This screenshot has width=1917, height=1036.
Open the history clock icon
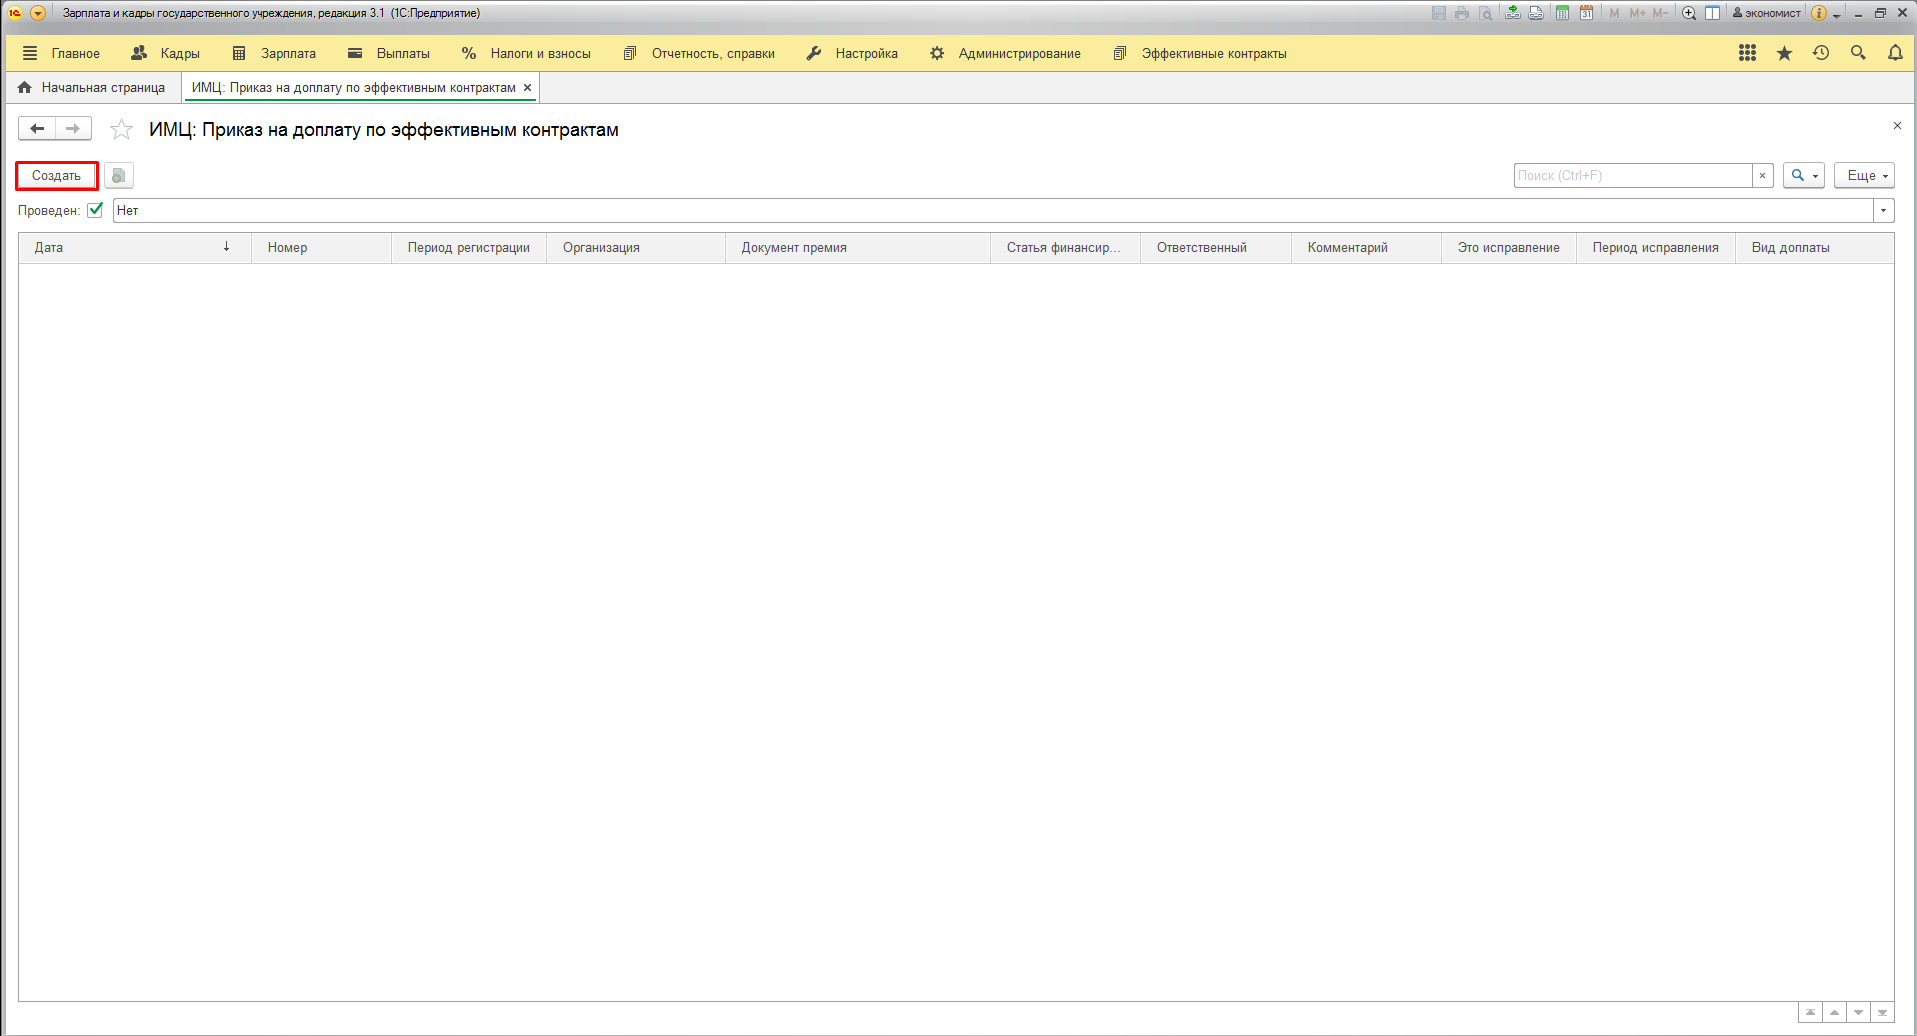[x=1821, y=53]
